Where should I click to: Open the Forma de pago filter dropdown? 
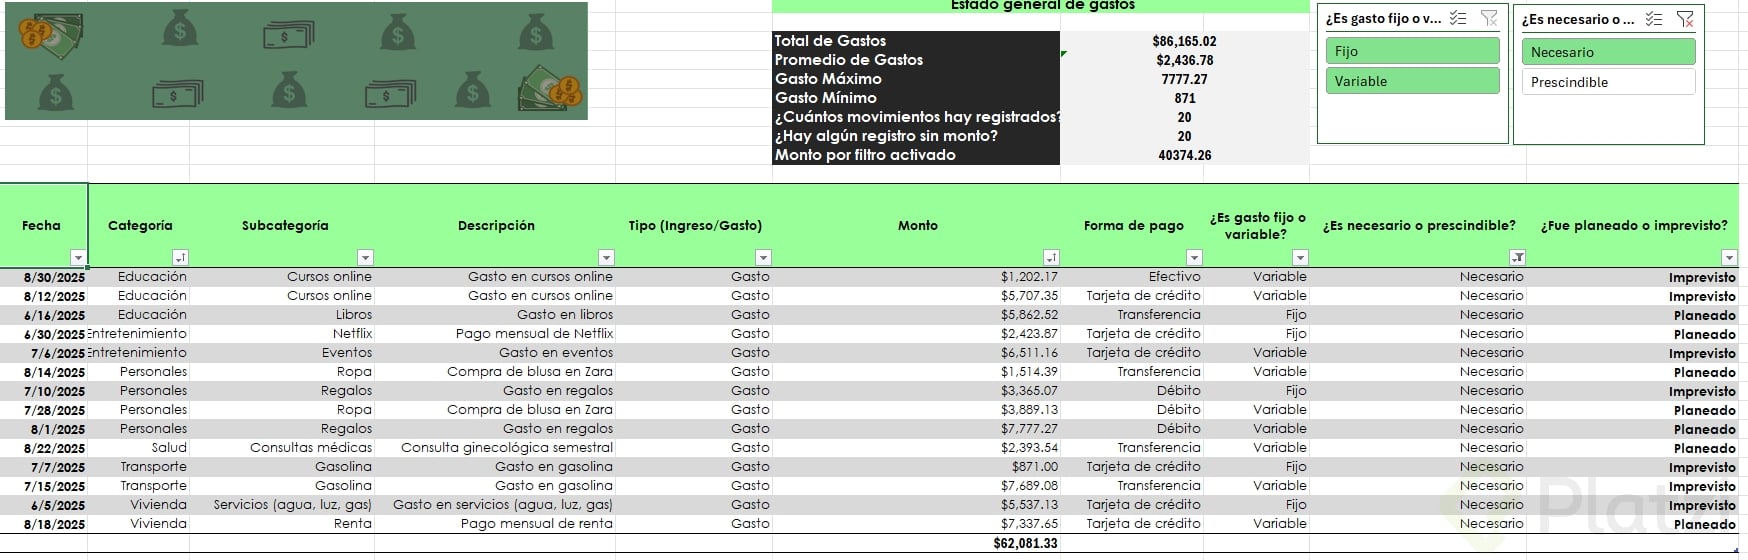point(1193,257)
